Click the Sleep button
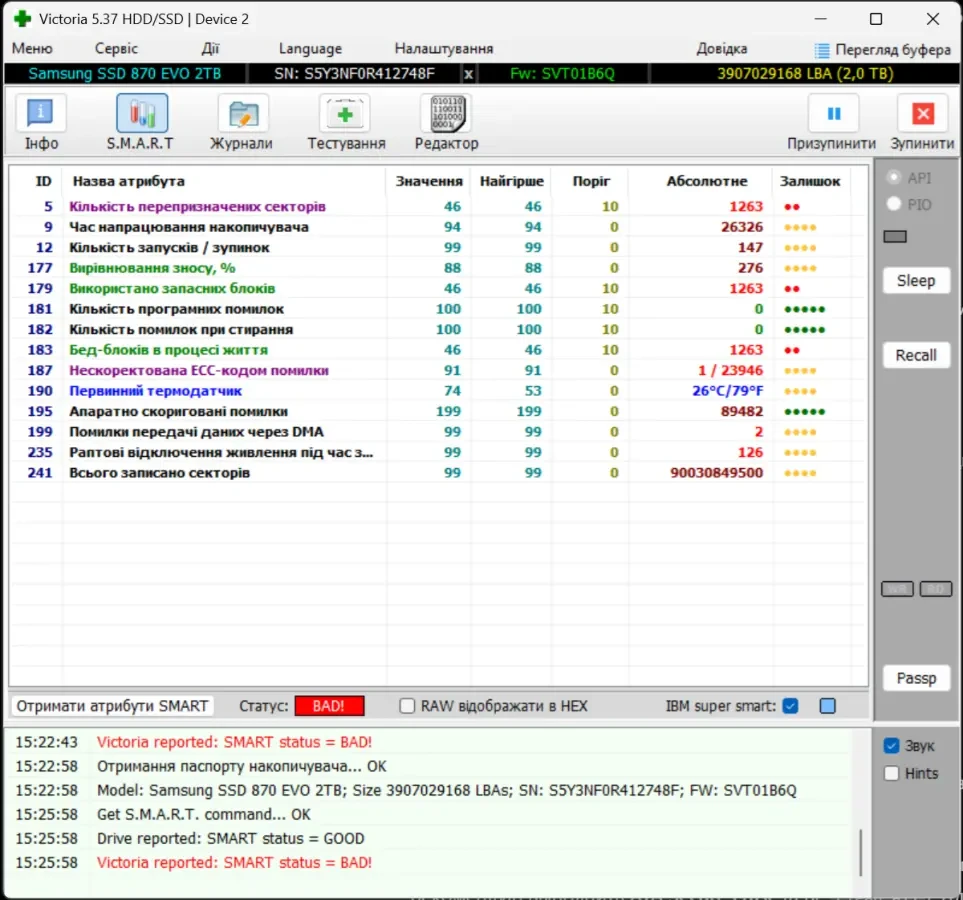 pyautogui.click(x=916, y=281)
